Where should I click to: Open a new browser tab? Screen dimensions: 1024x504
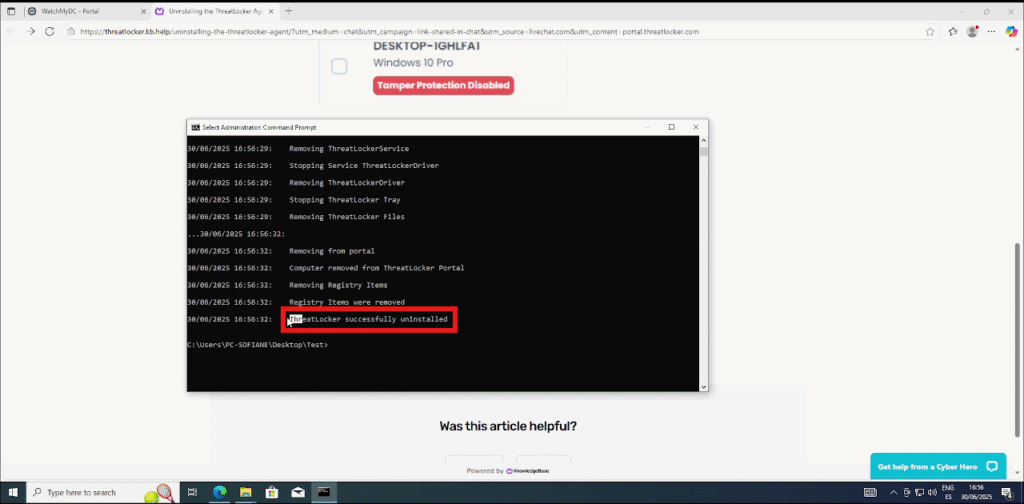point(289,11)
